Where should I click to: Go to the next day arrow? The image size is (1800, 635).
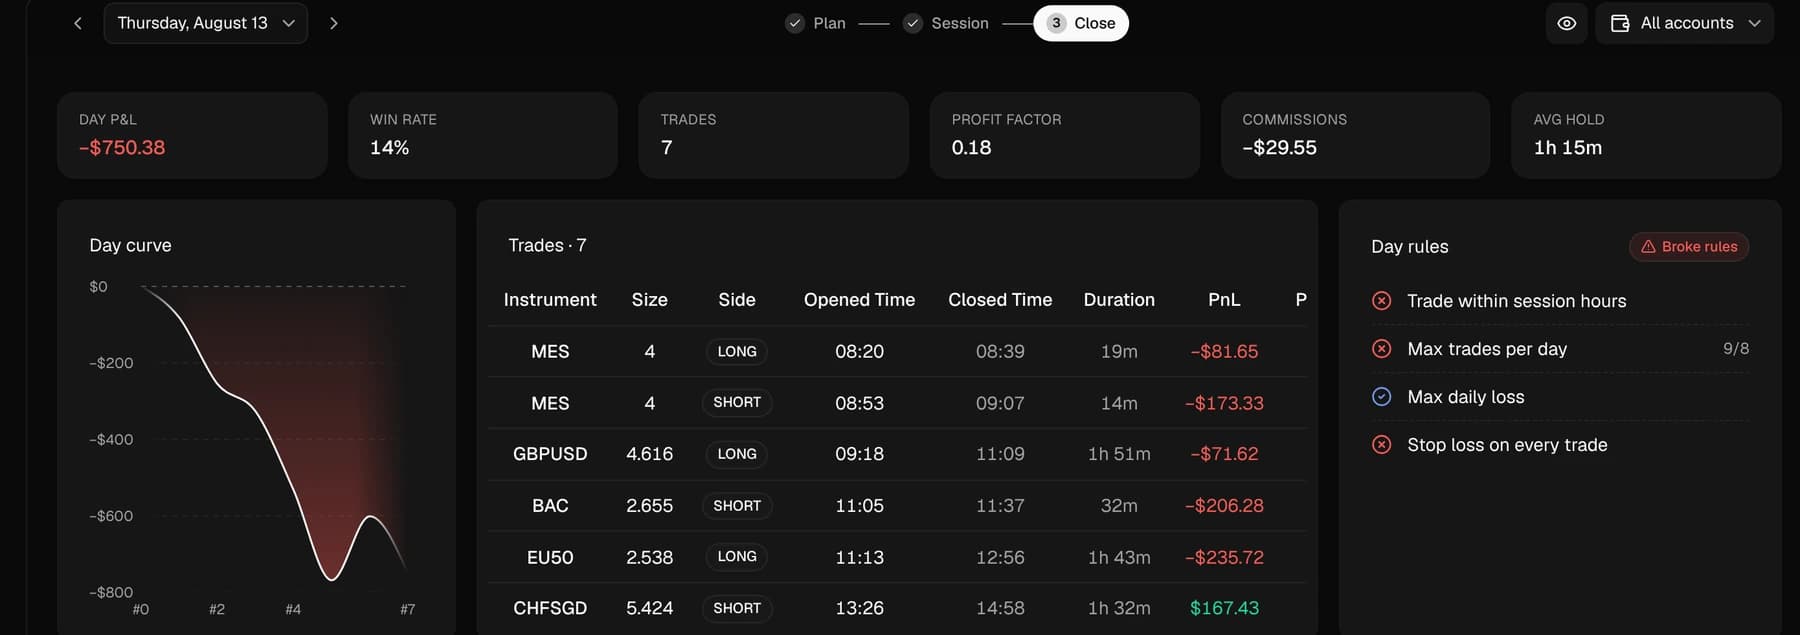pyautogui.click(x=334, y=23)
